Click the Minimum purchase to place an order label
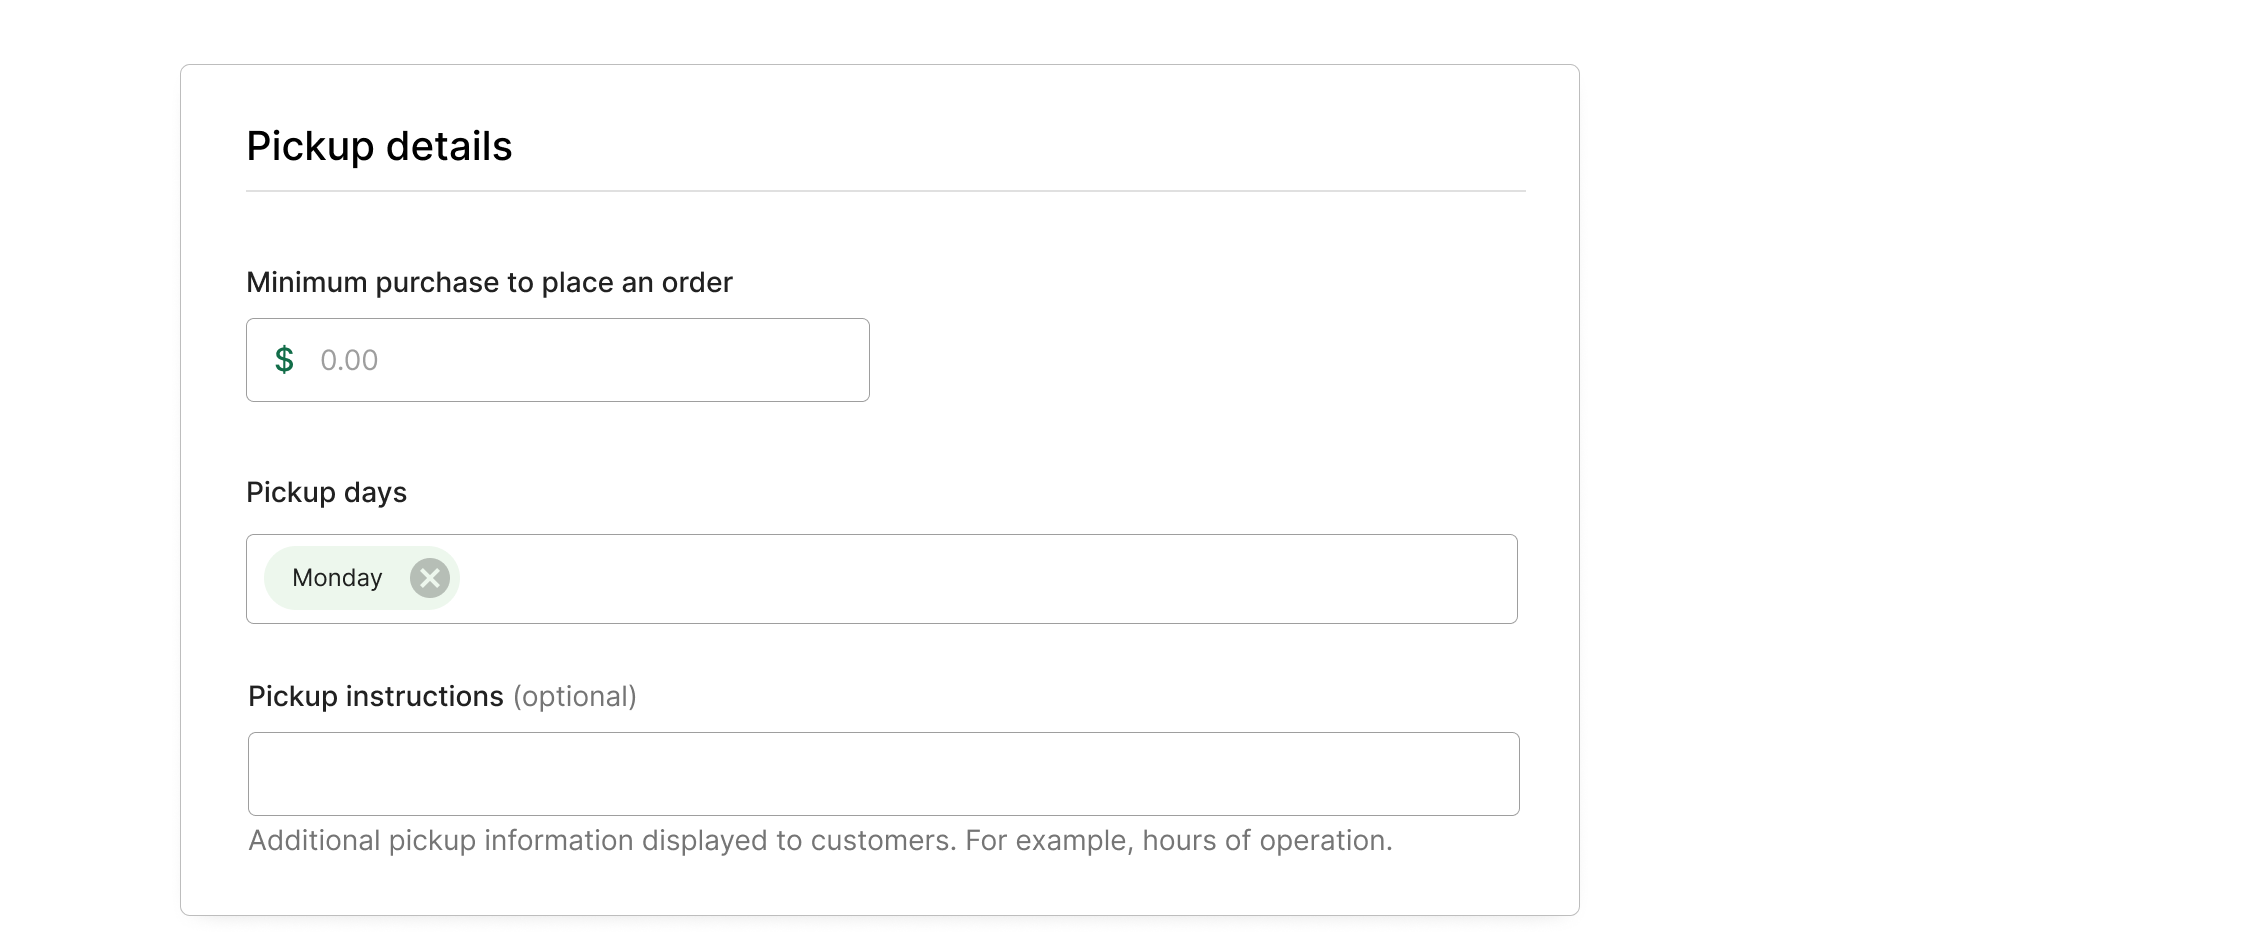This screenshot has width=2264, height=952. [x=489, y=282]
